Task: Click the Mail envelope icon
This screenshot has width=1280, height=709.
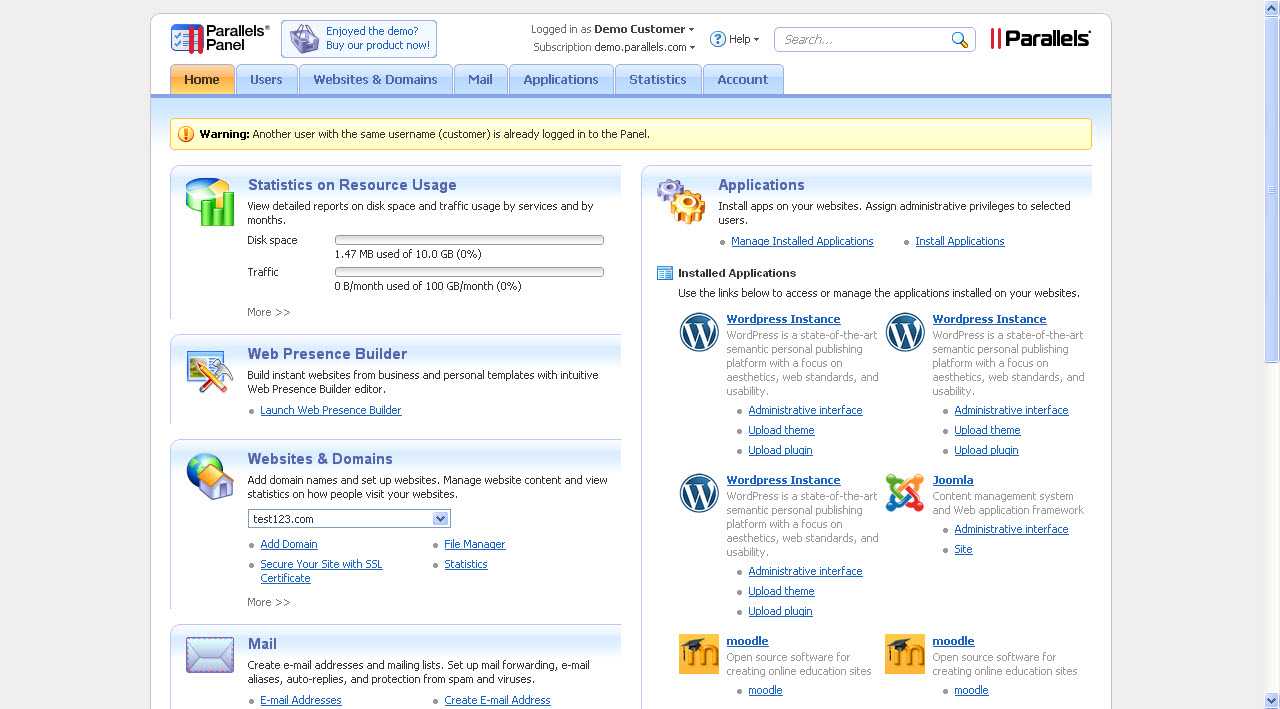Action: [x=210, y=655]
